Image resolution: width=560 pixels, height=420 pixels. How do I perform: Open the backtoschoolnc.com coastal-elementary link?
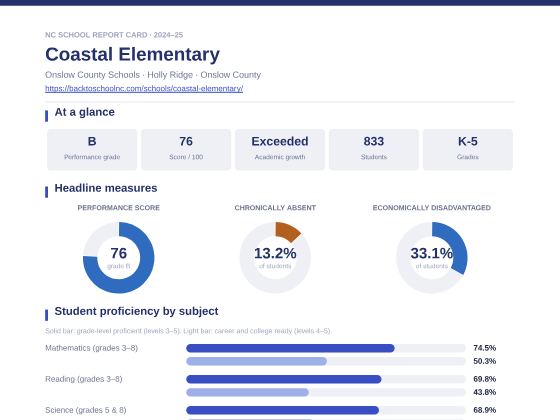point(144,88)
